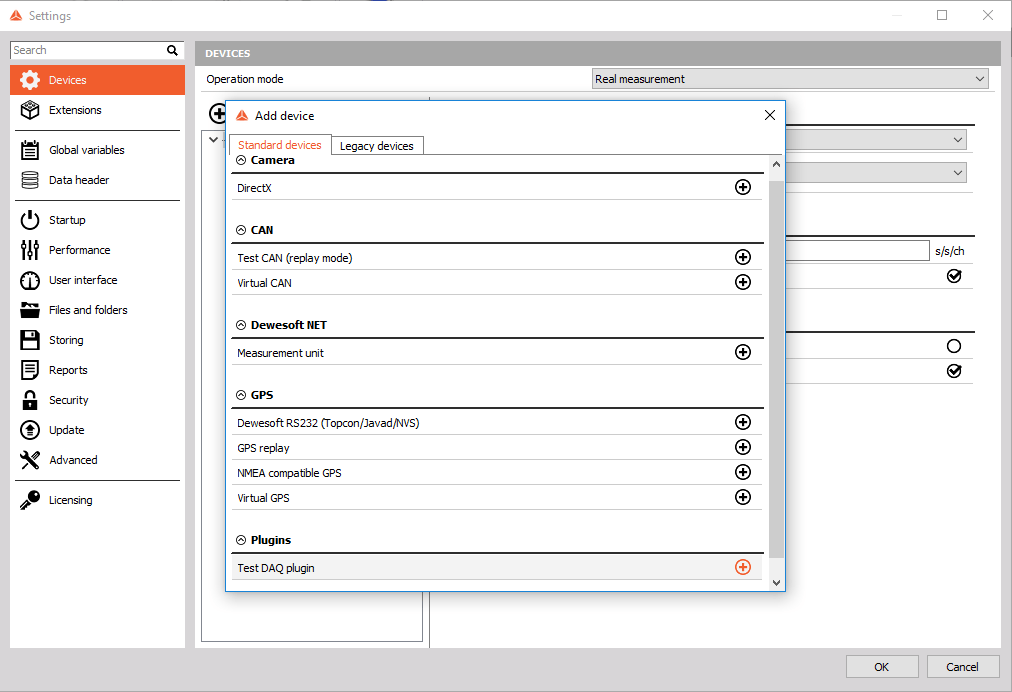Click the search magnifier icon
This screenshot has height=692, width=1012.
point(172,50)
